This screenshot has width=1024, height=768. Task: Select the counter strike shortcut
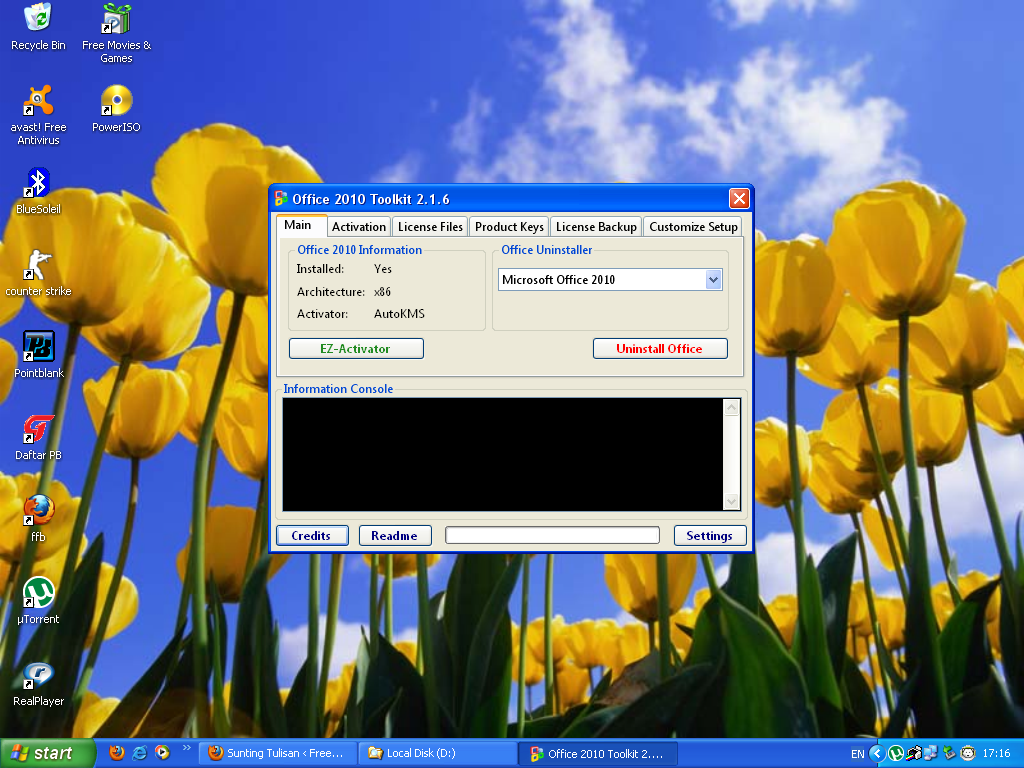point(38,272)
